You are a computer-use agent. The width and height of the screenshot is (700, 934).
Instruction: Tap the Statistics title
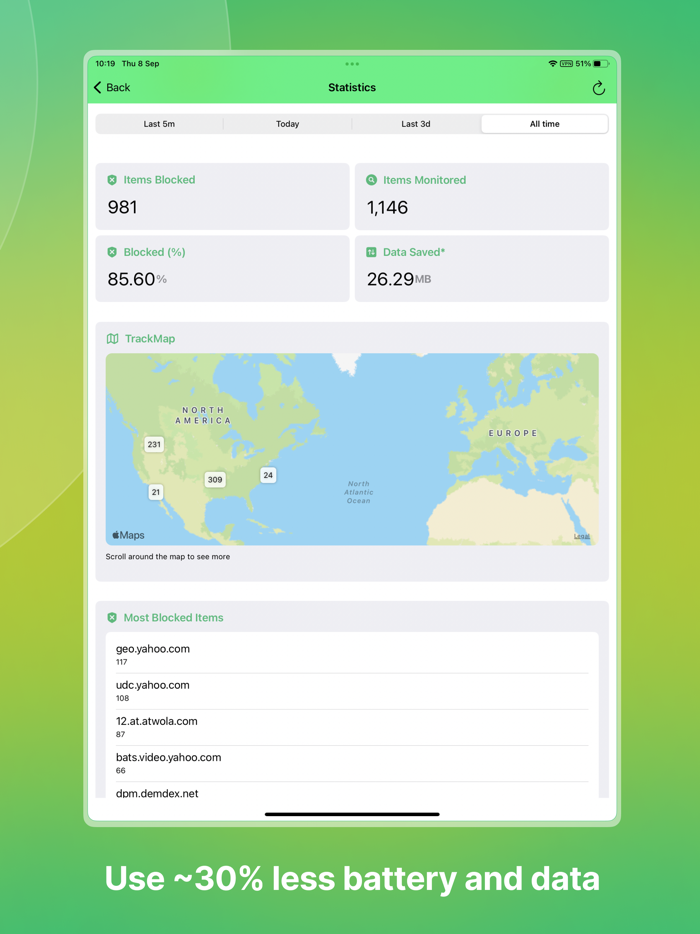pyautogui.click(x=352, y=88)
